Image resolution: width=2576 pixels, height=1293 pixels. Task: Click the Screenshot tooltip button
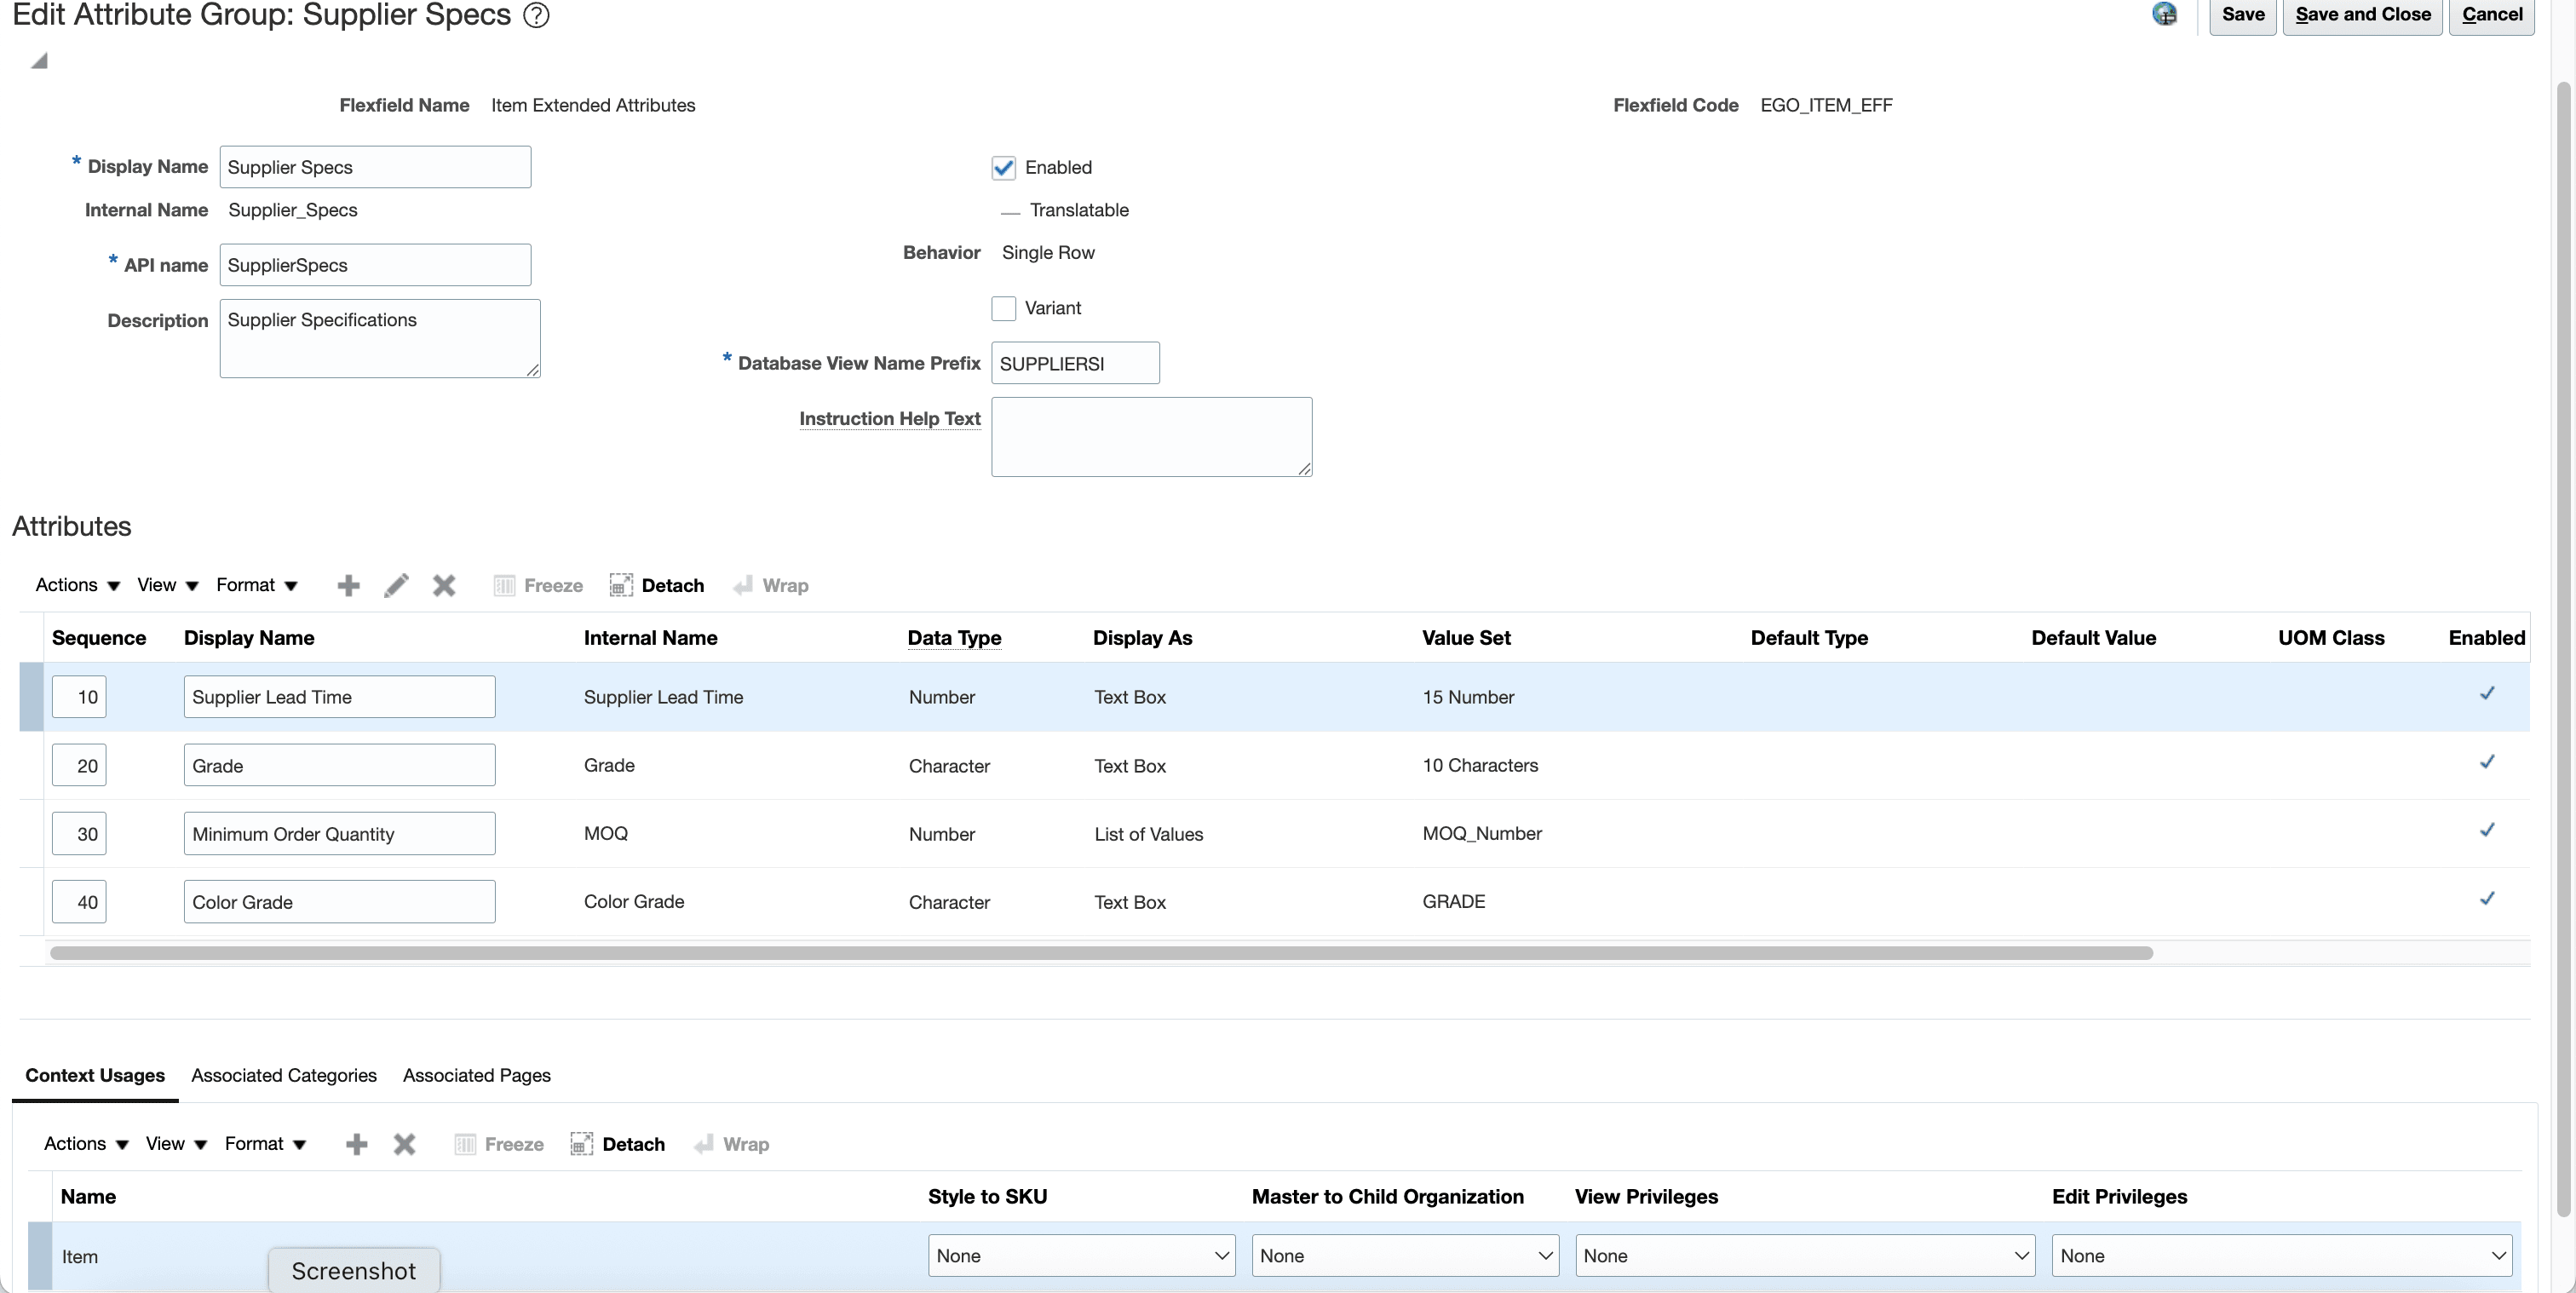pos(354,1270)
